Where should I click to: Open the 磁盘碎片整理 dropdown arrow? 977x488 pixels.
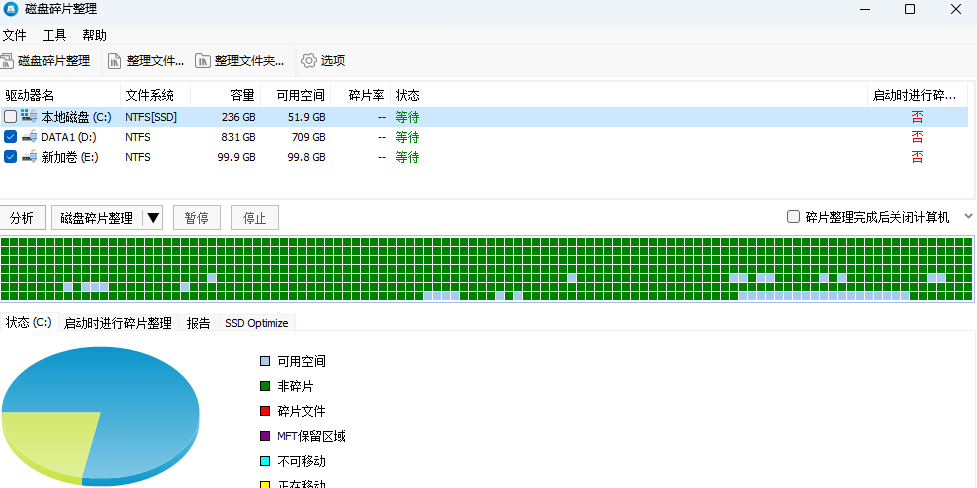point(153,218)
